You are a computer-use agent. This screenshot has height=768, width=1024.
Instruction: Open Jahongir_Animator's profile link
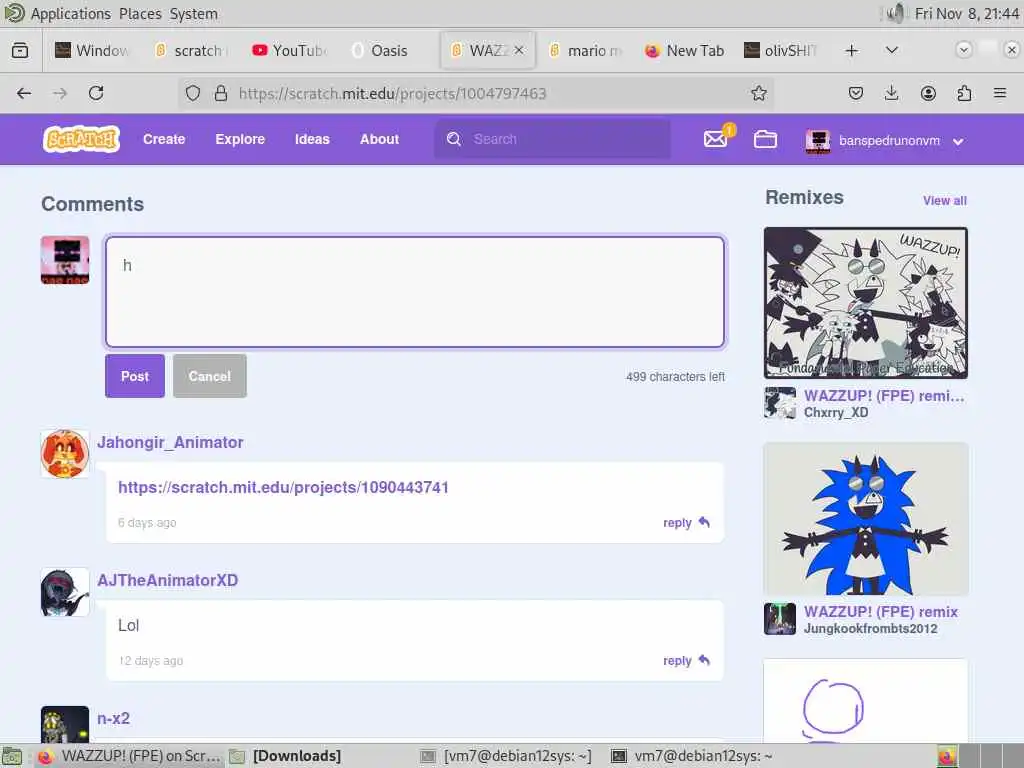click(170, 442)
